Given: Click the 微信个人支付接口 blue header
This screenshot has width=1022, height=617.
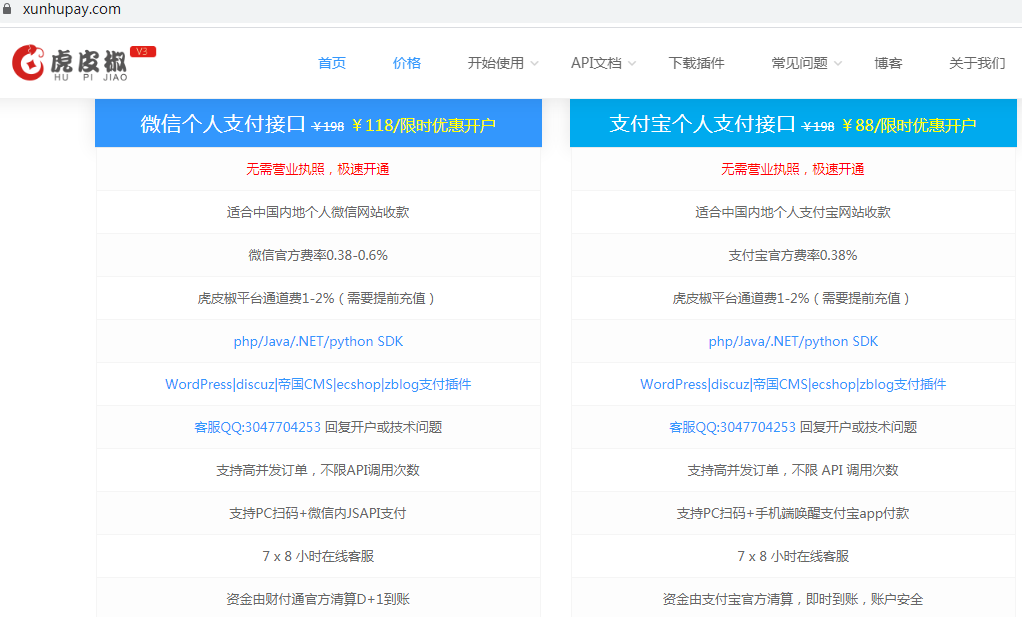Looking at the screenshot, I should click(x=318, y=124).
